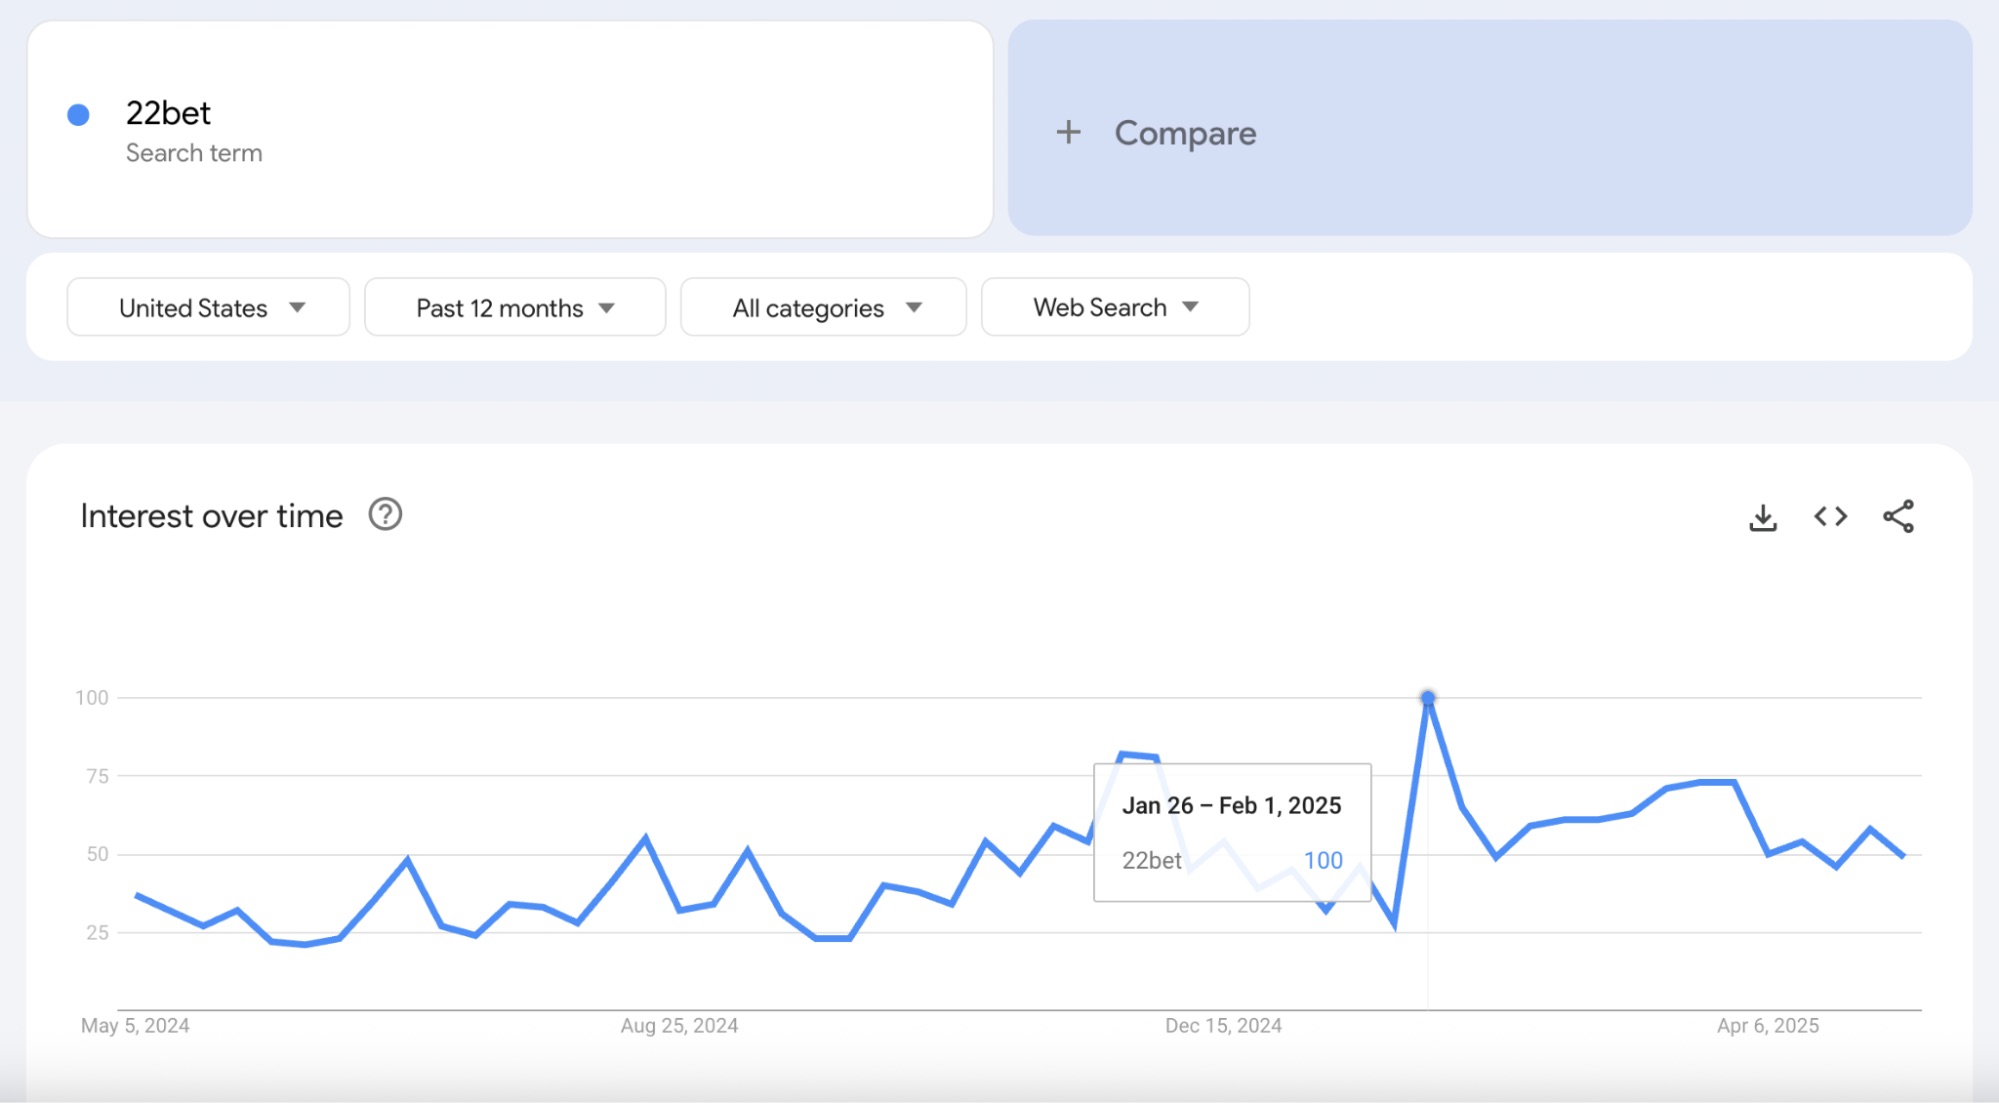Click the Dec 15, 2024 axis label
This screenshot has height=1103, width=1999.
1223,1025
